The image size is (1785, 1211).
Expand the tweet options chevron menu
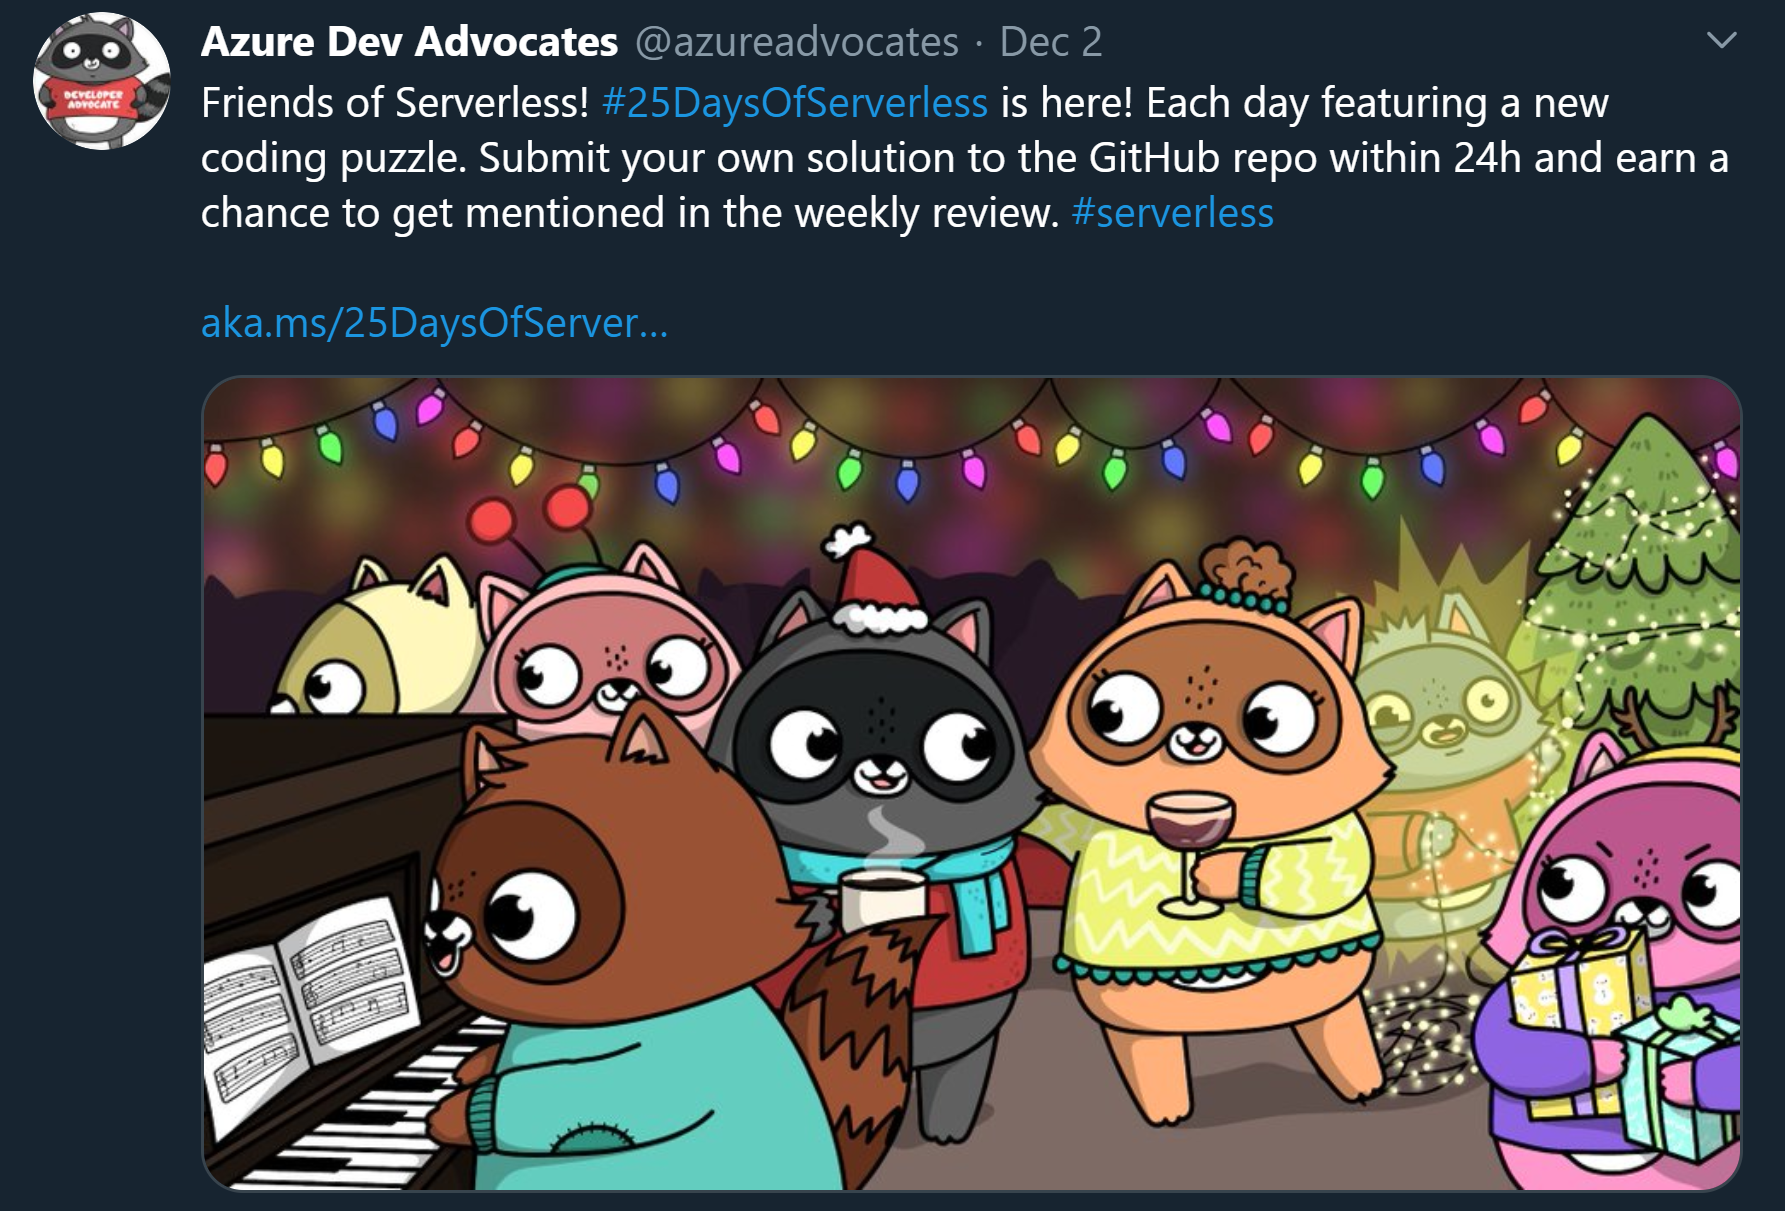(x=1720, y=41)
